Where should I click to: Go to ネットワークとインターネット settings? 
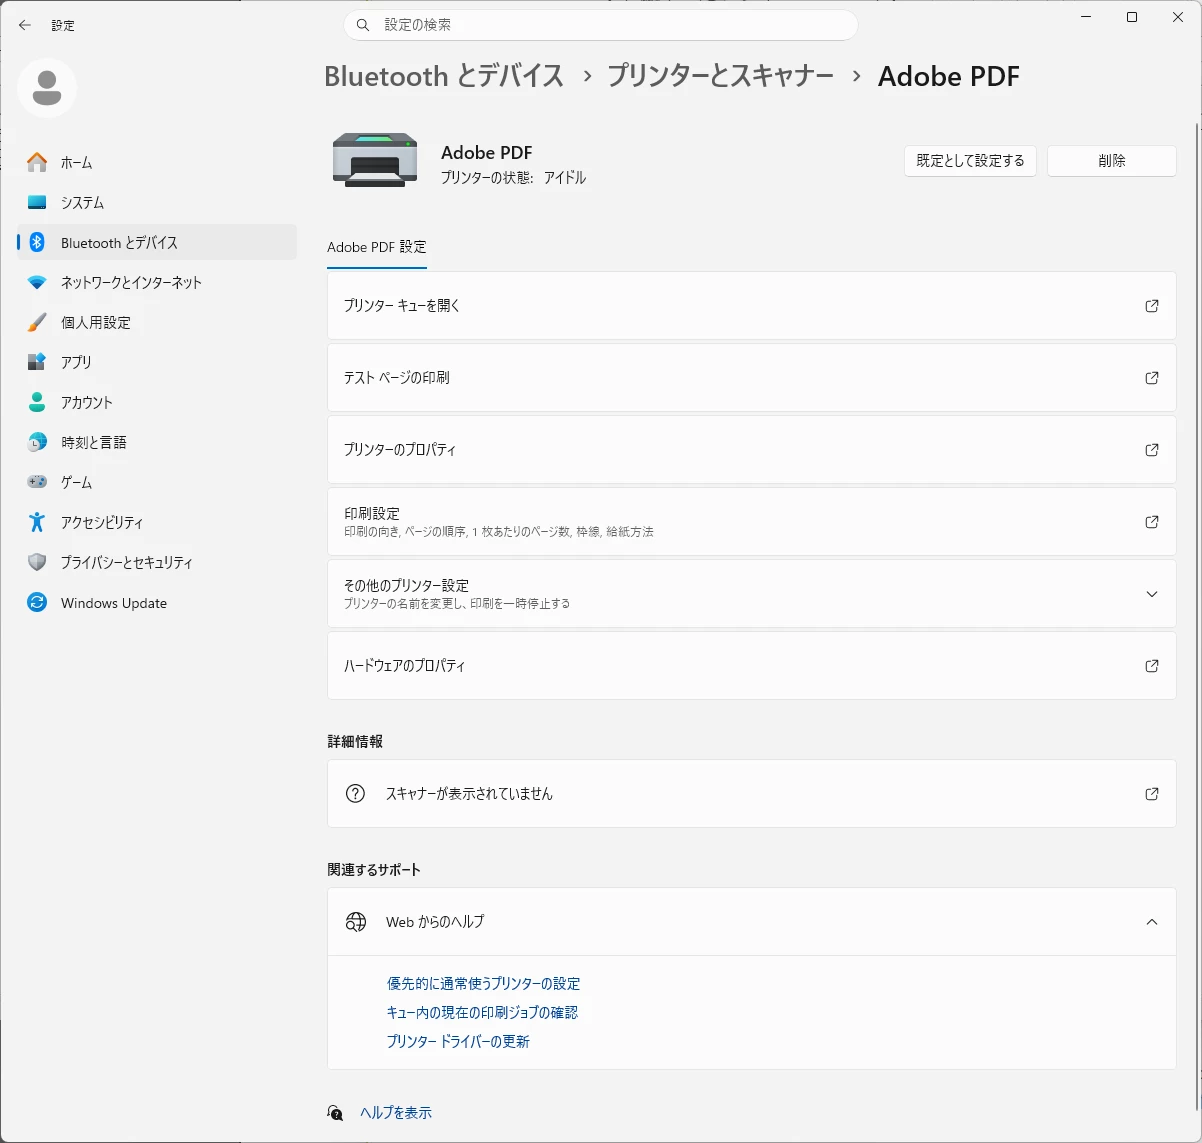157,282
